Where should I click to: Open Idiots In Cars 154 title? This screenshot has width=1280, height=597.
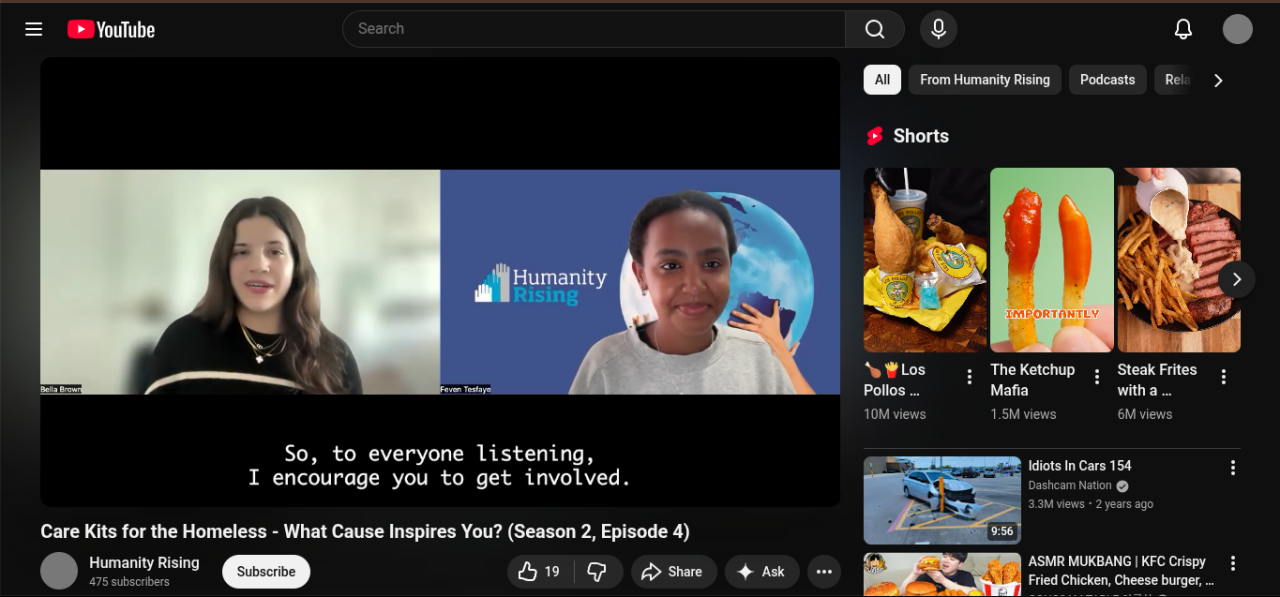click(x=1080, y=466)
